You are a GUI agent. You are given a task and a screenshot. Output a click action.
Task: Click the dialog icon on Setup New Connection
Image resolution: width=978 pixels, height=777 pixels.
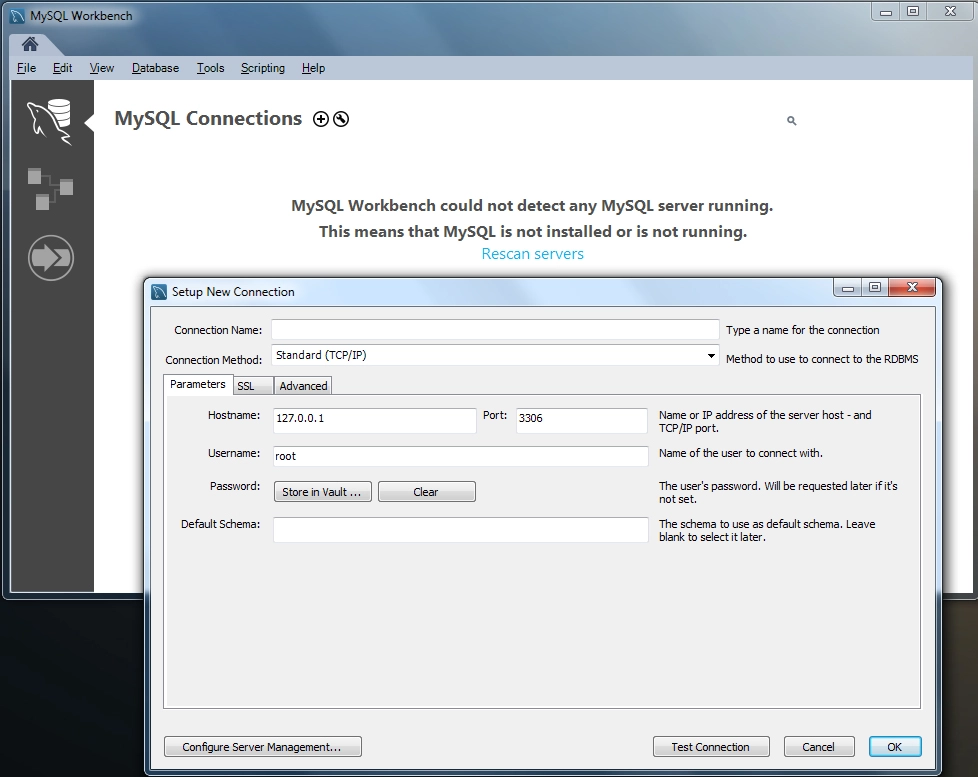point(159,291)
